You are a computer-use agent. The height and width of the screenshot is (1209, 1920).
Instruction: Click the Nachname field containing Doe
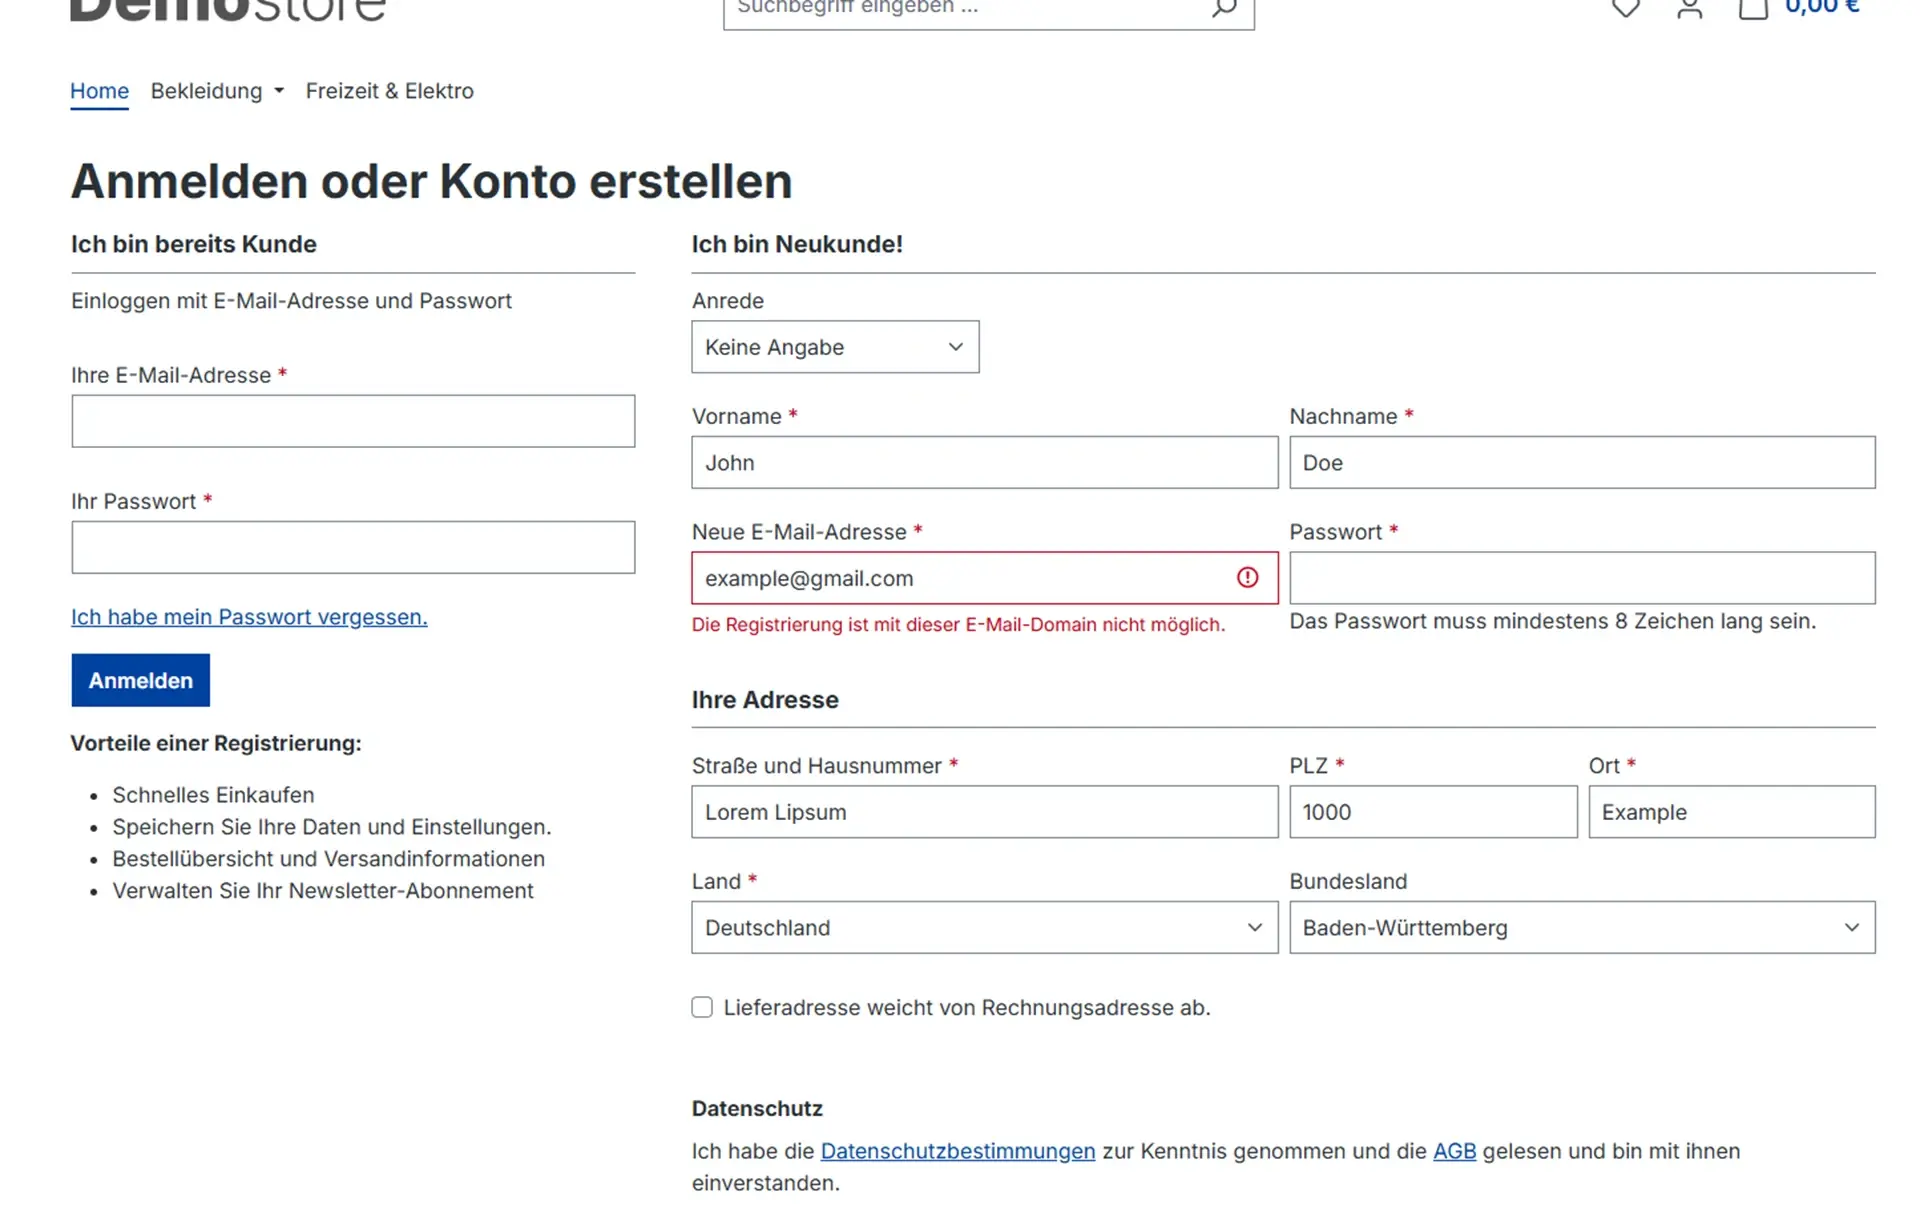point(1582,462)
